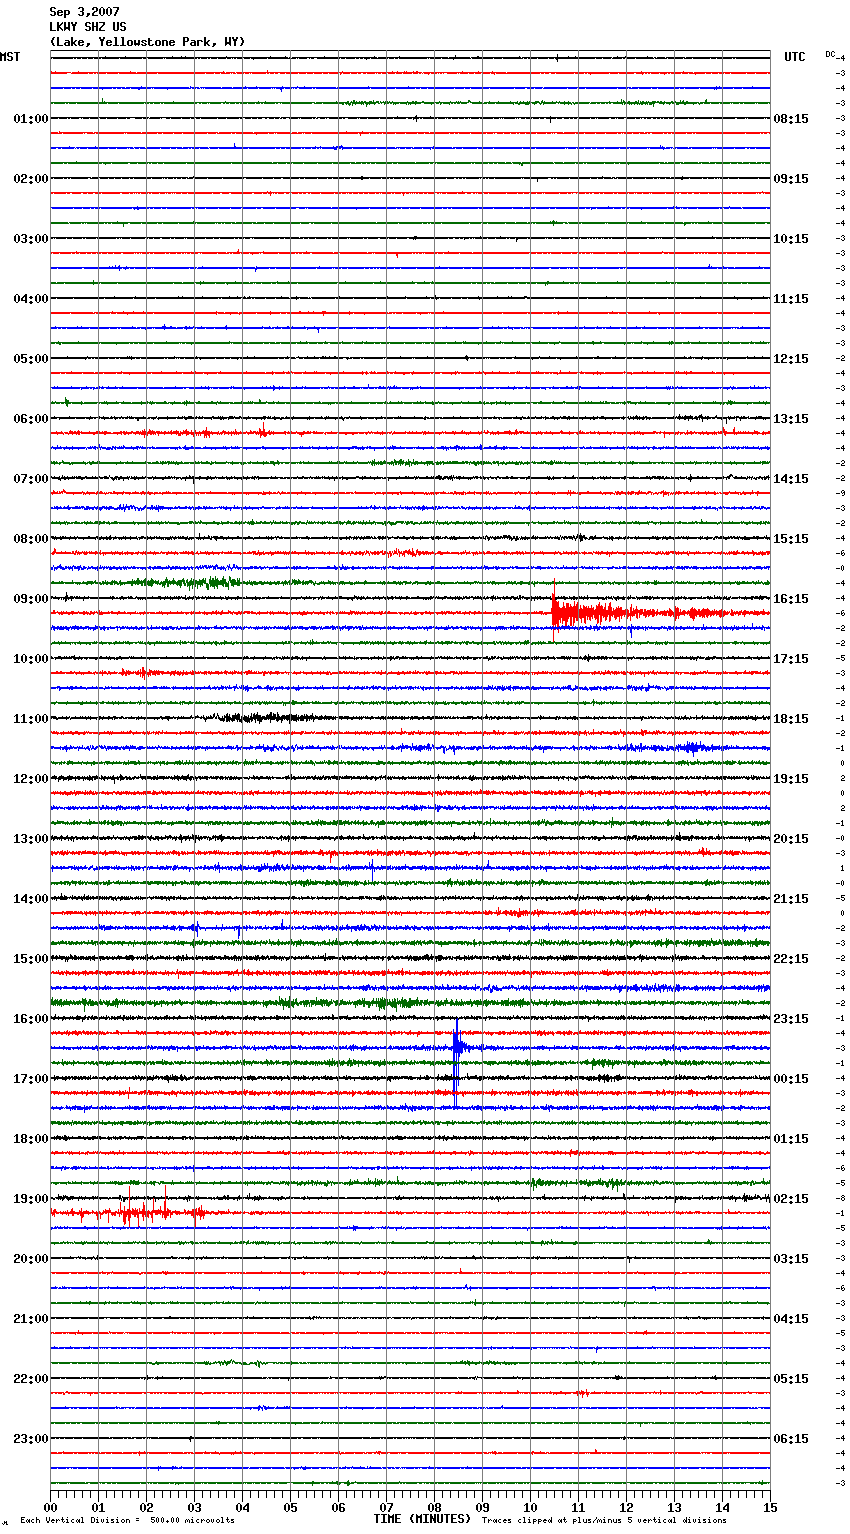
Task: Click the 20:15 UTC label
Action: pos(791,839)
